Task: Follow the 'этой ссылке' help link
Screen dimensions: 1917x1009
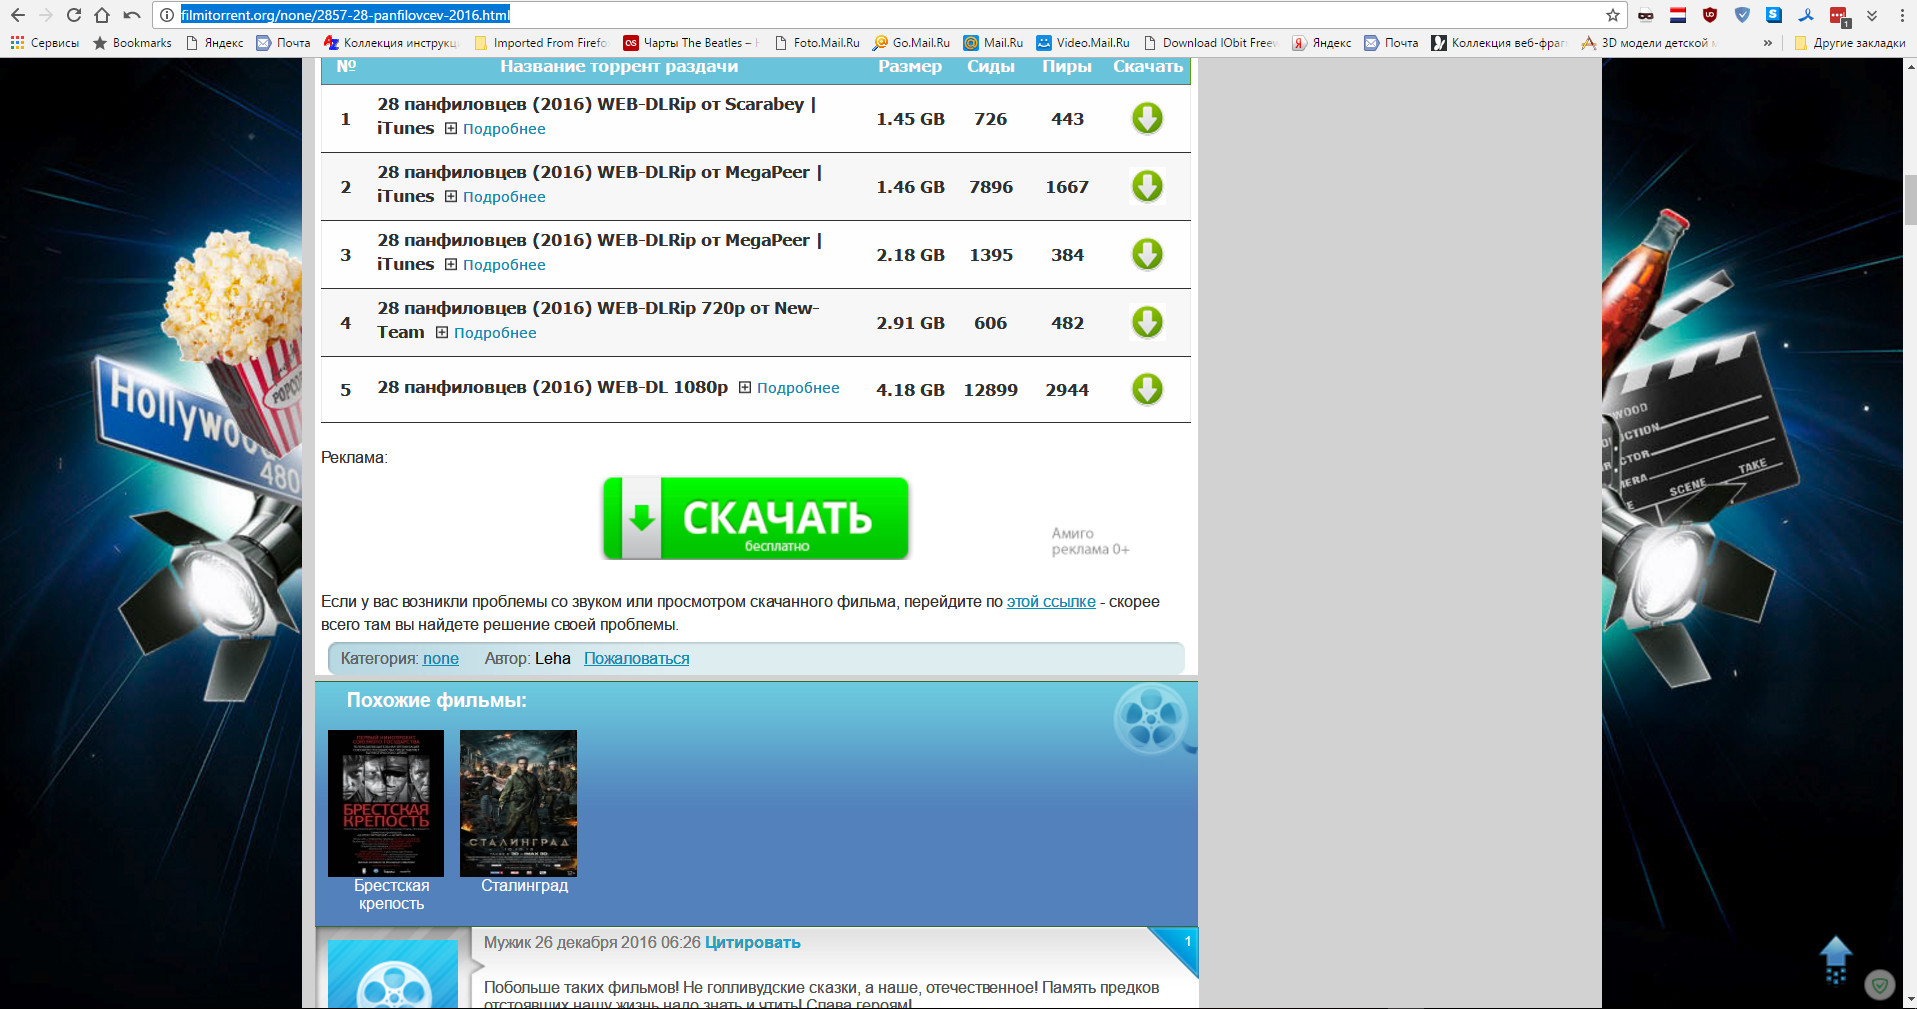Action: pyautogui.click(x=1050, y=602)
